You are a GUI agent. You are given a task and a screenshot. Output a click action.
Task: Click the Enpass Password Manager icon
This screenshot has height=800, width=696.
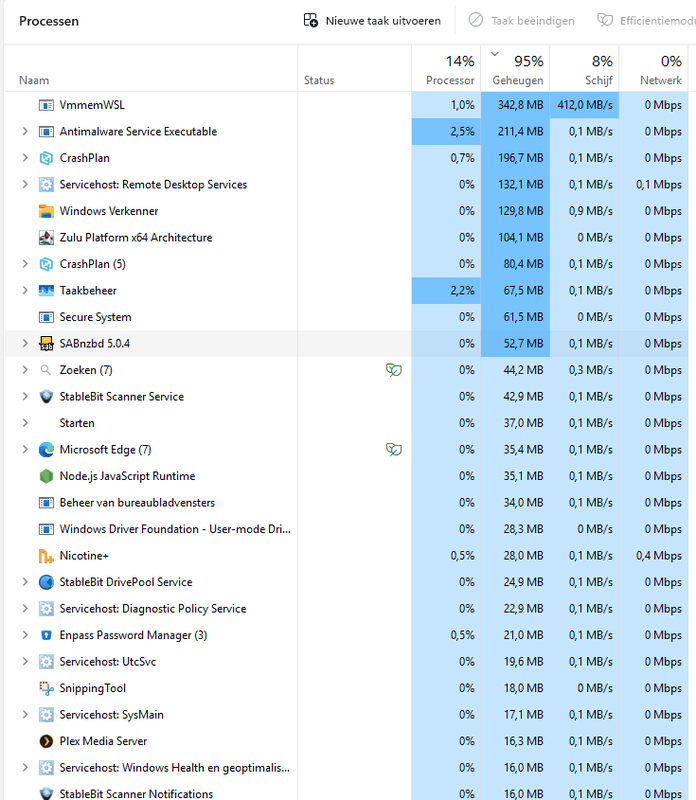46,635
